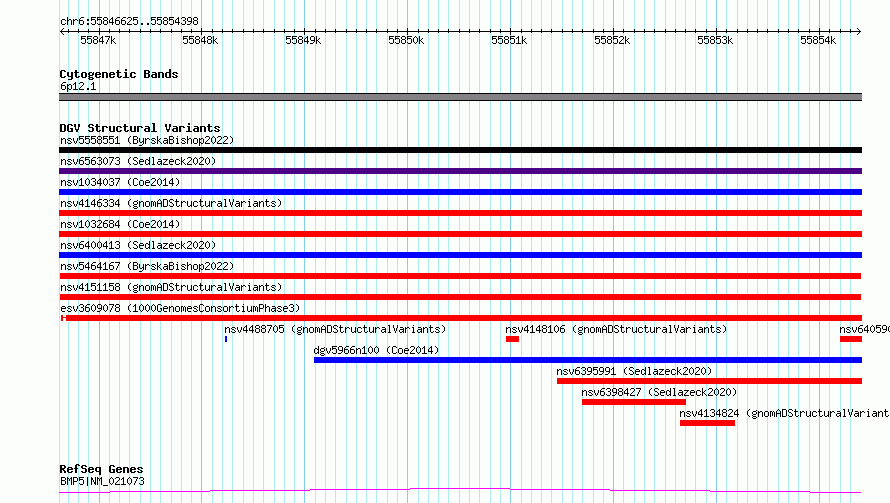
Task: Click the nsv4151158 (gnomADStructuralVariants) label
Action: pos(171,287)
